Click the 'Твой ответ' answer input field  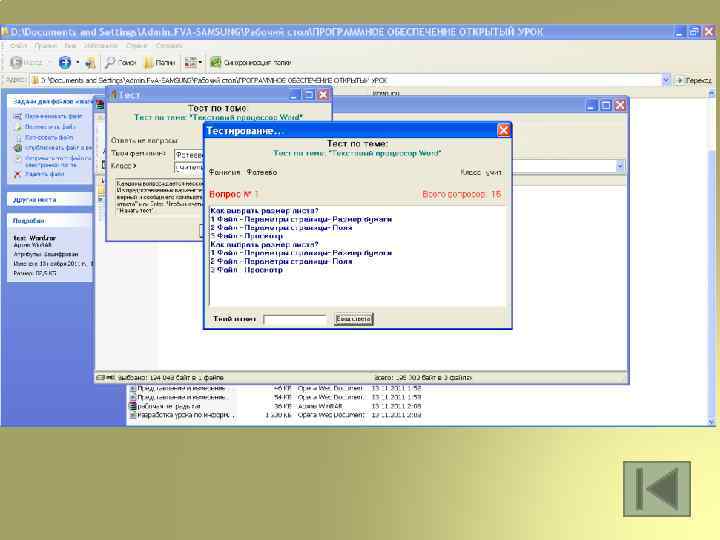click(295, 319)
